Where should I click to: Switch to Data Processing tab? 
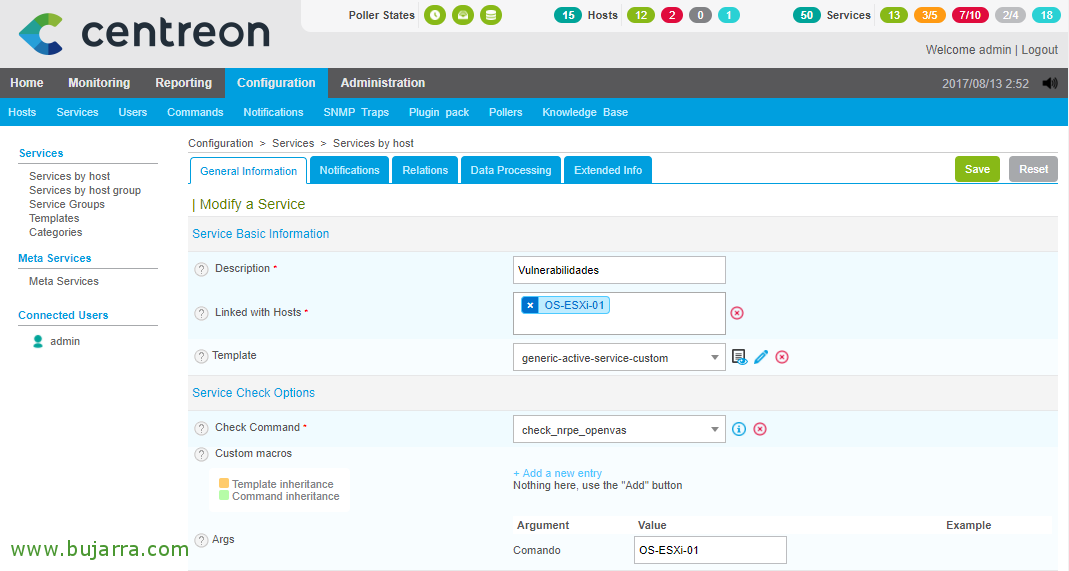(x=511, y=170)
